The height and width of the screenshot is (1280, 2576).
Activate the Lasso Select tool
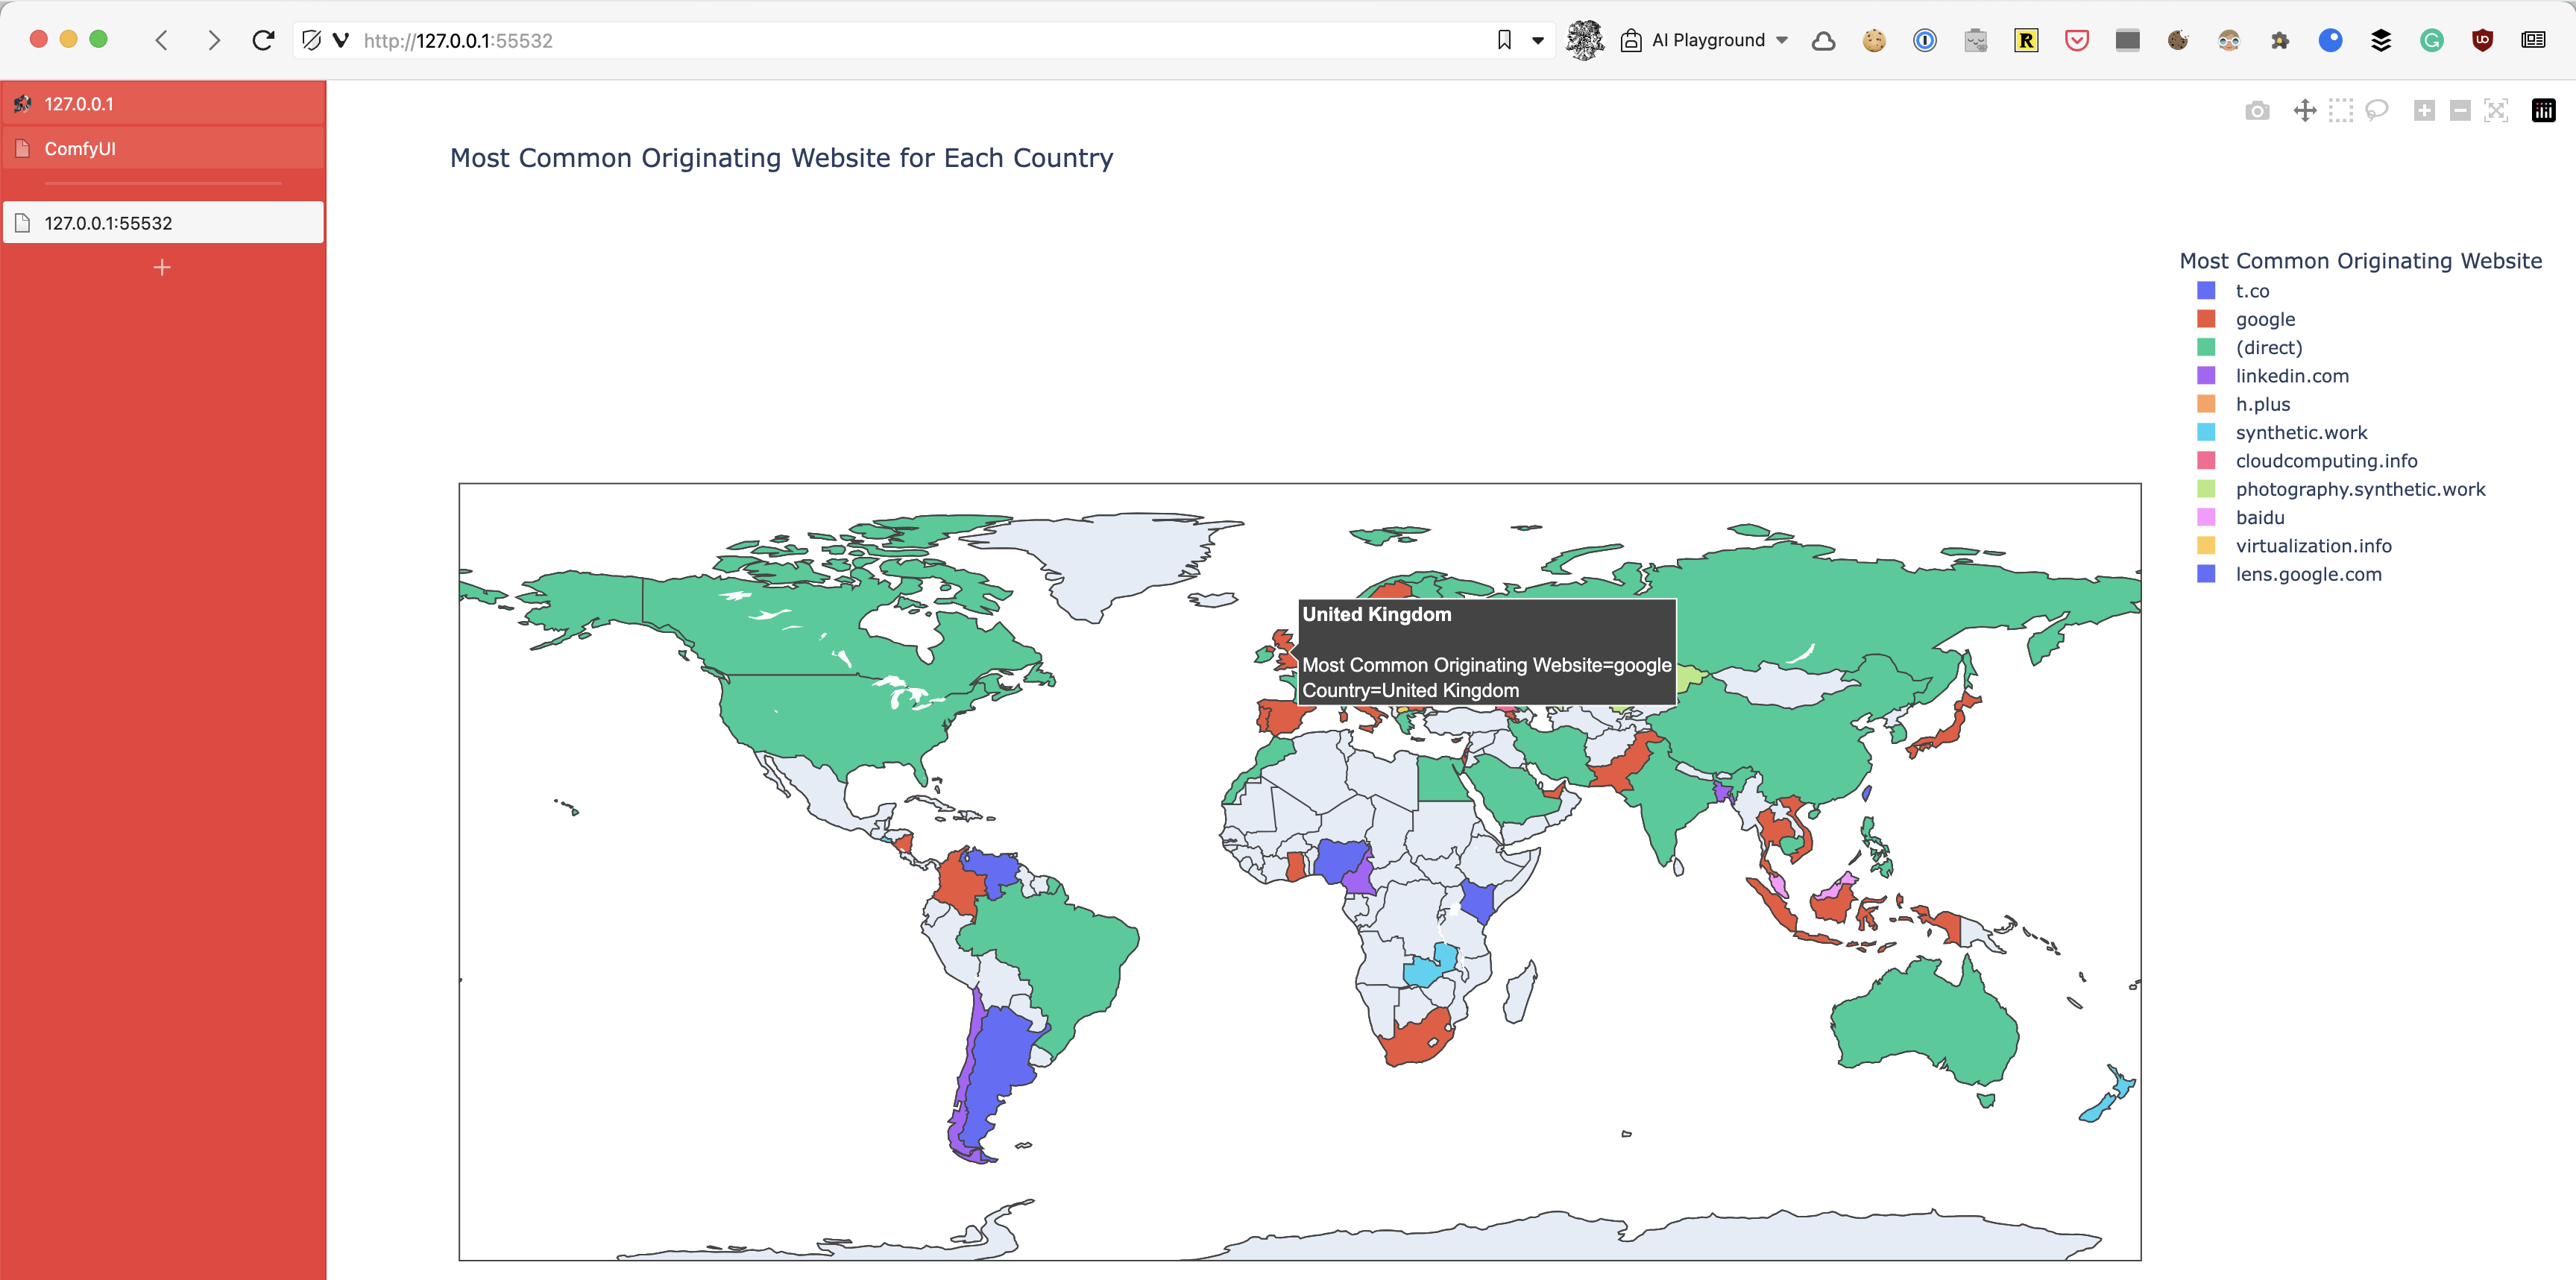click(x=2377, y=111)
